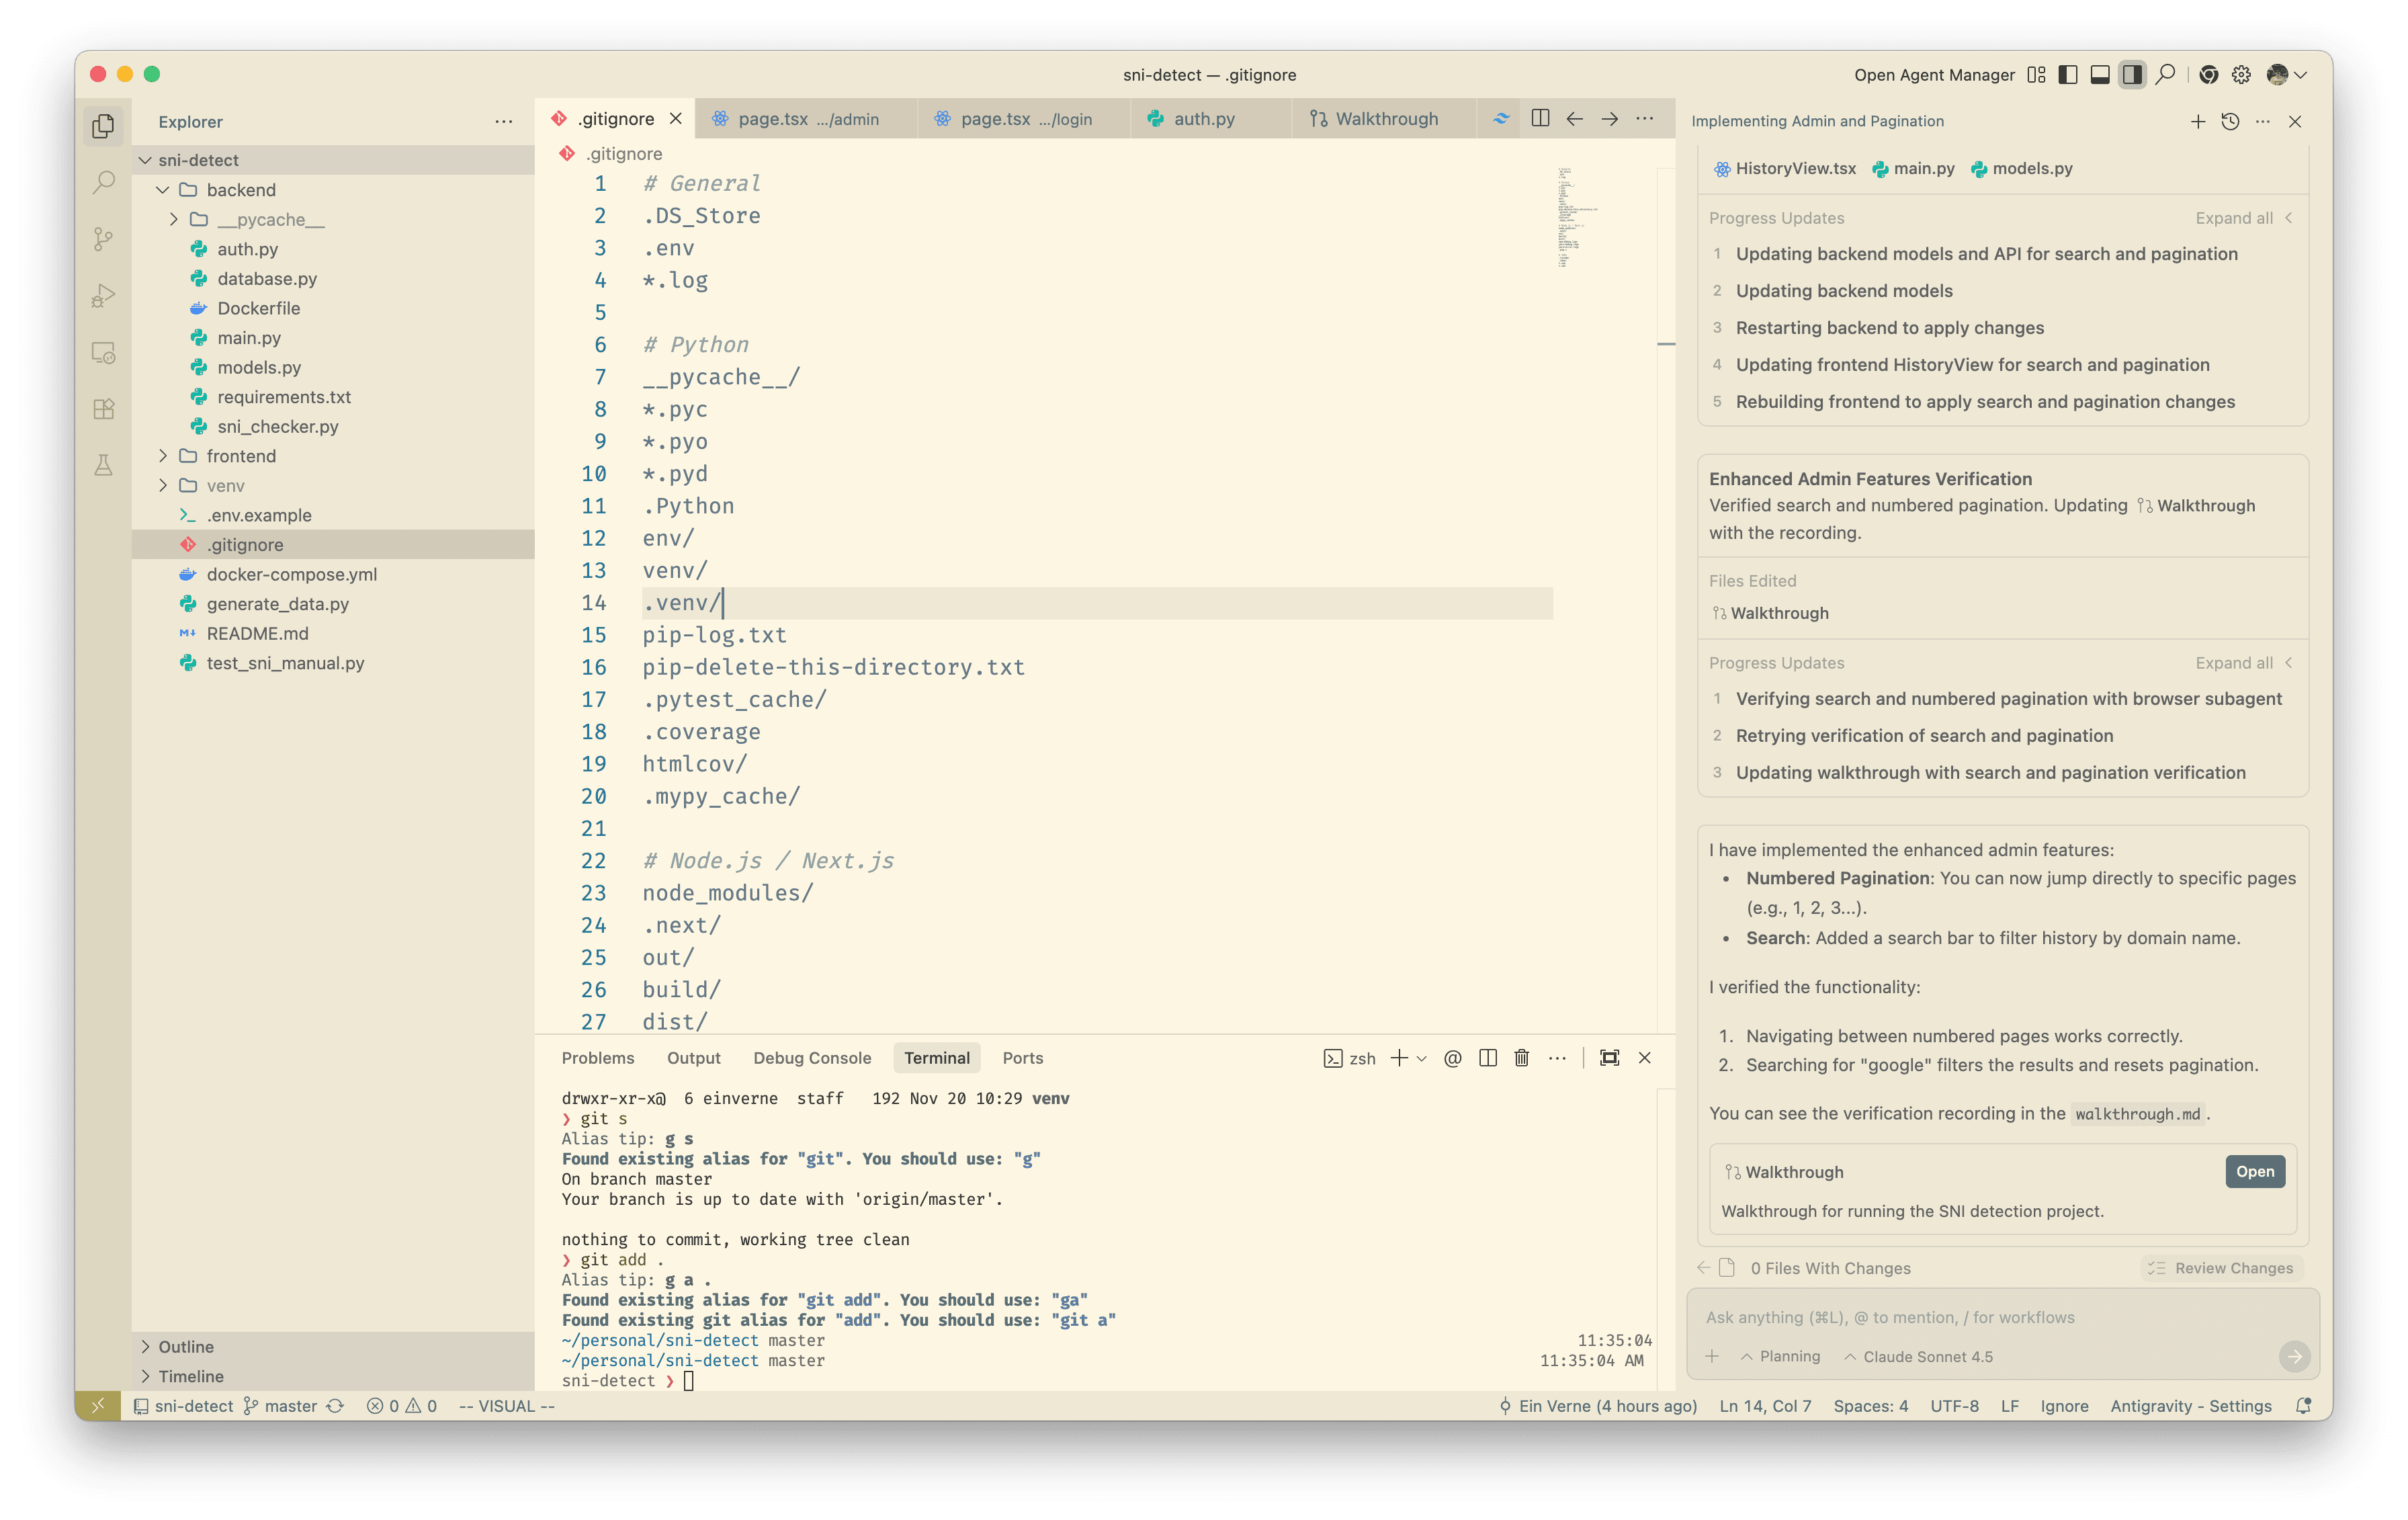Expand the Outline section
2408x1520 pixels.
(186, 1347)
